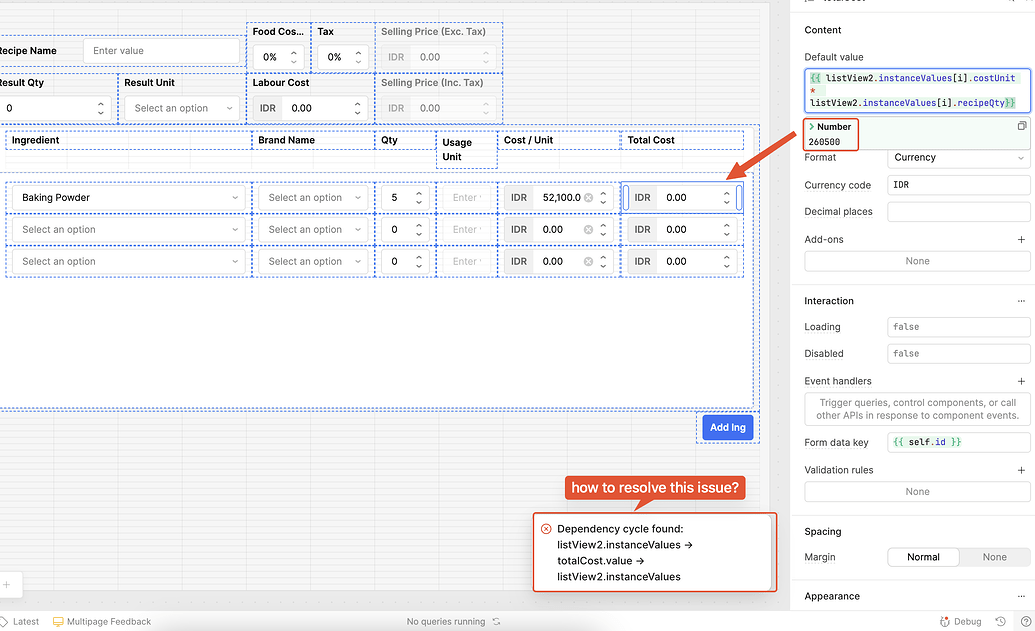Increase Total Cost in the first row
Screen dimensions: 1035x631
tap(726, 193)
